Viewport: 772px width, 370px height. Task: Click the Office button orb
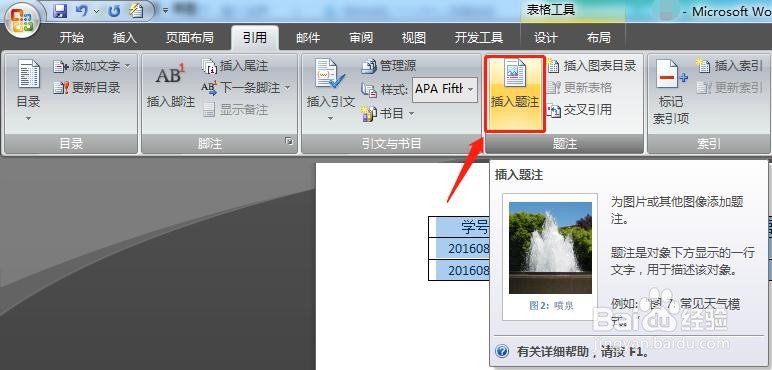coord(22,20)
